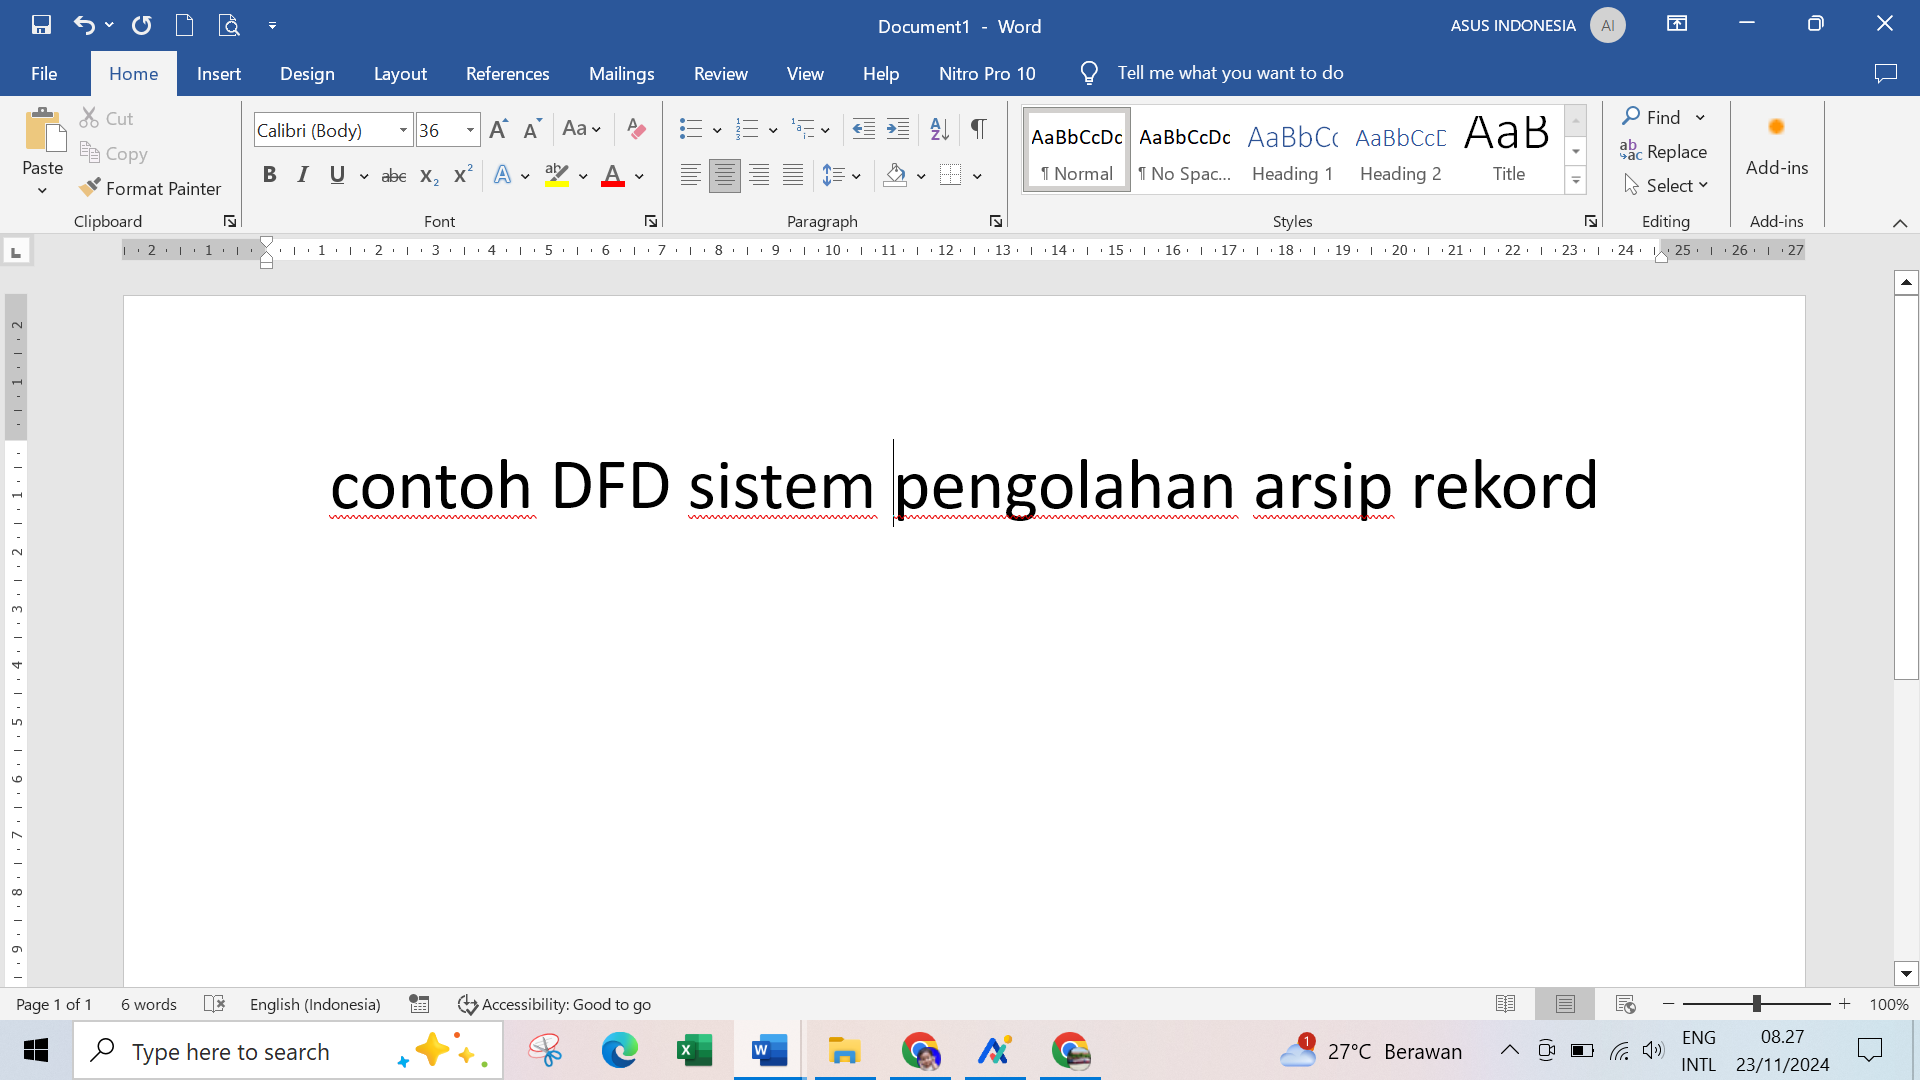Screen dimensions: 1920x1080
Task: Toggle Show/Hide paragraph marks
Action: (x=979, y=129)
